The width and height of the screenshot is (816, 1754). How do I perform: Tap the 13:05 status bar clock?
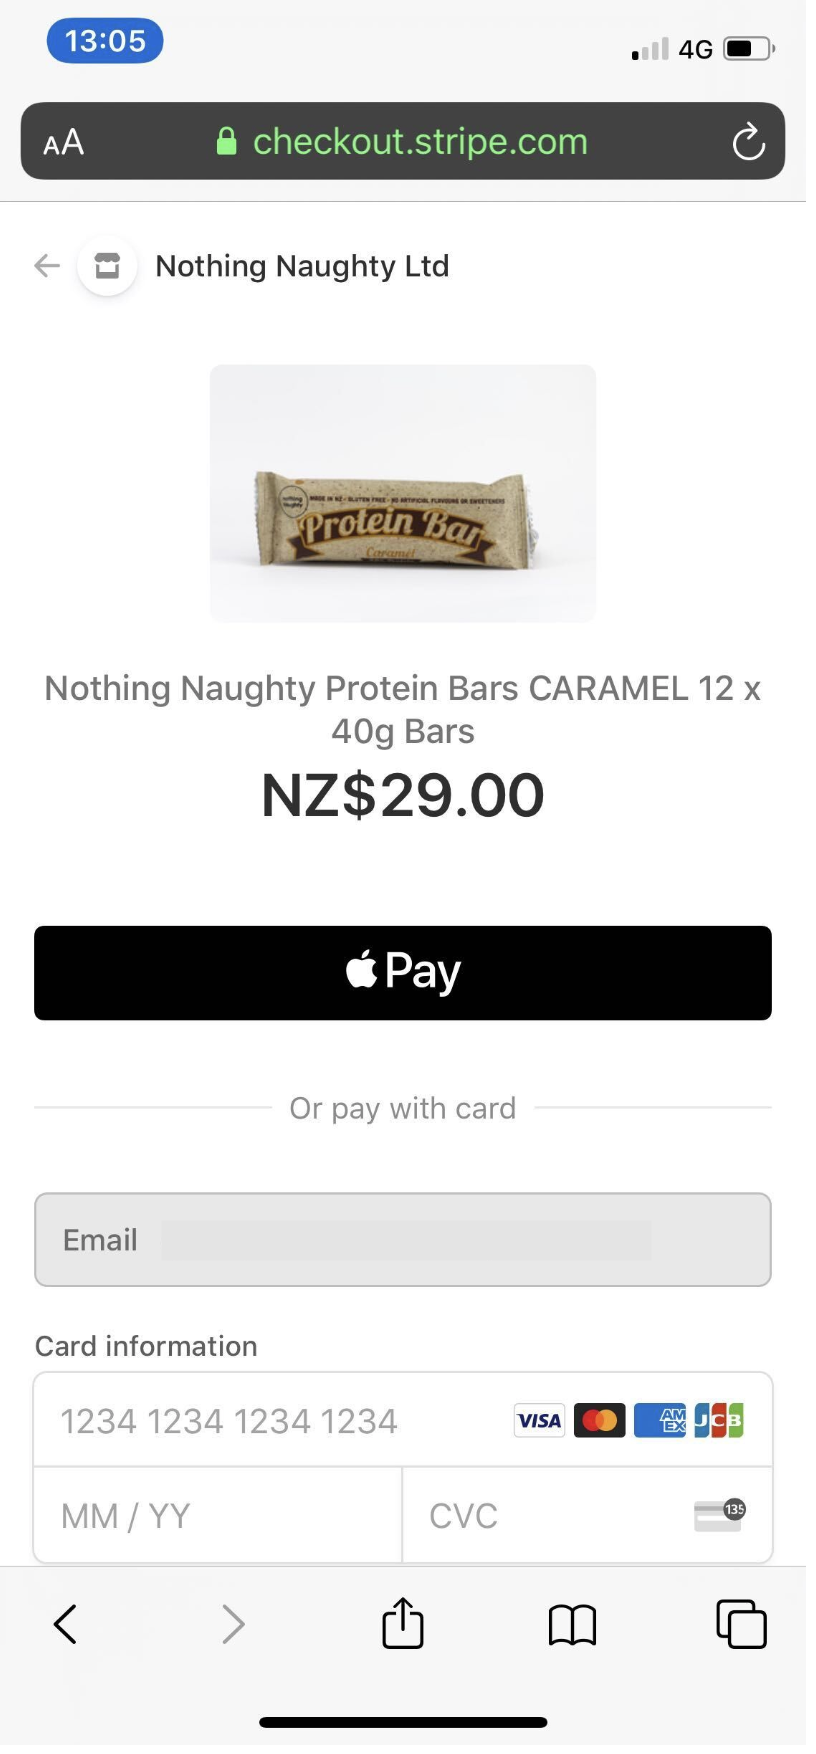click(x=105, y=41)
